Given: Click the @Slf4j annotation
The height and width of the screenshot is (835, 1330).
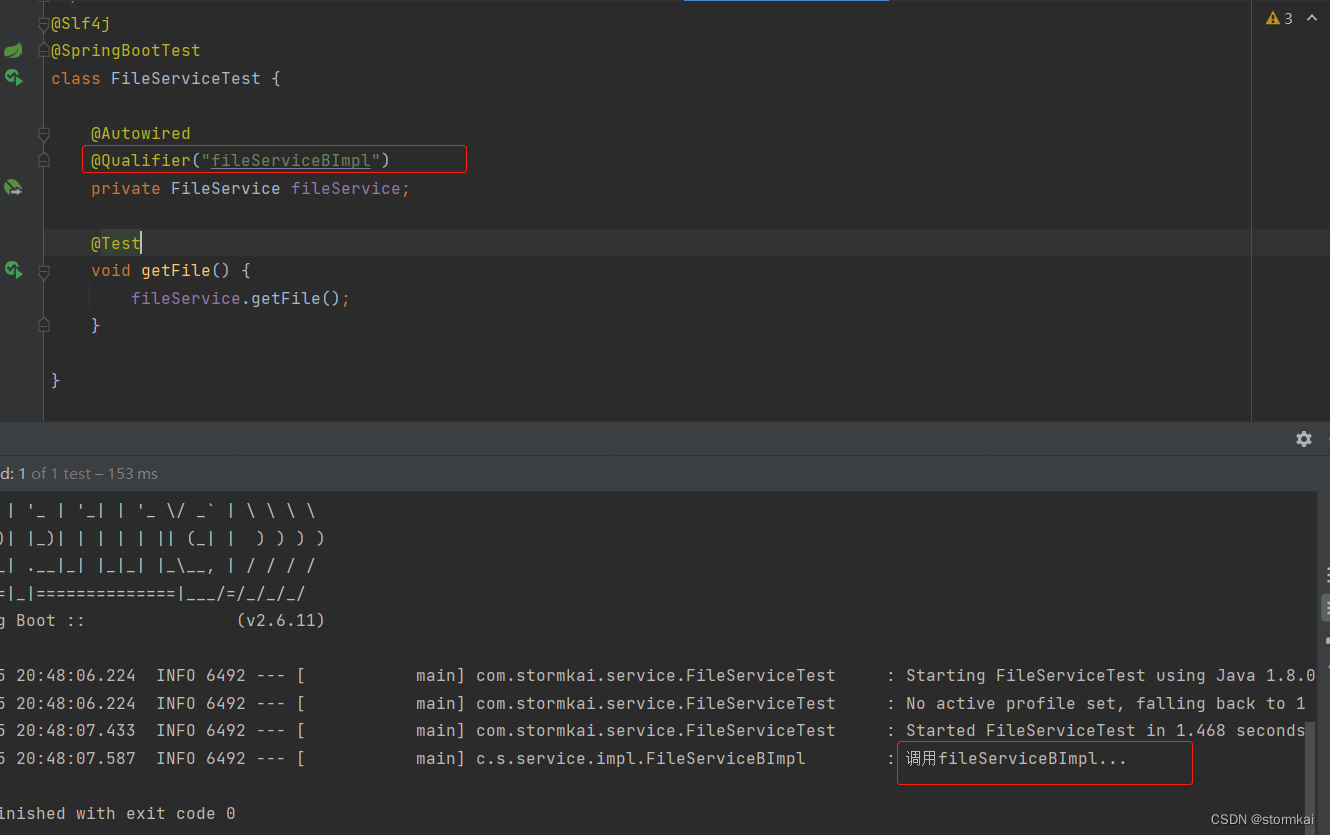Looking at the screenshot, I should pos(80,23).
